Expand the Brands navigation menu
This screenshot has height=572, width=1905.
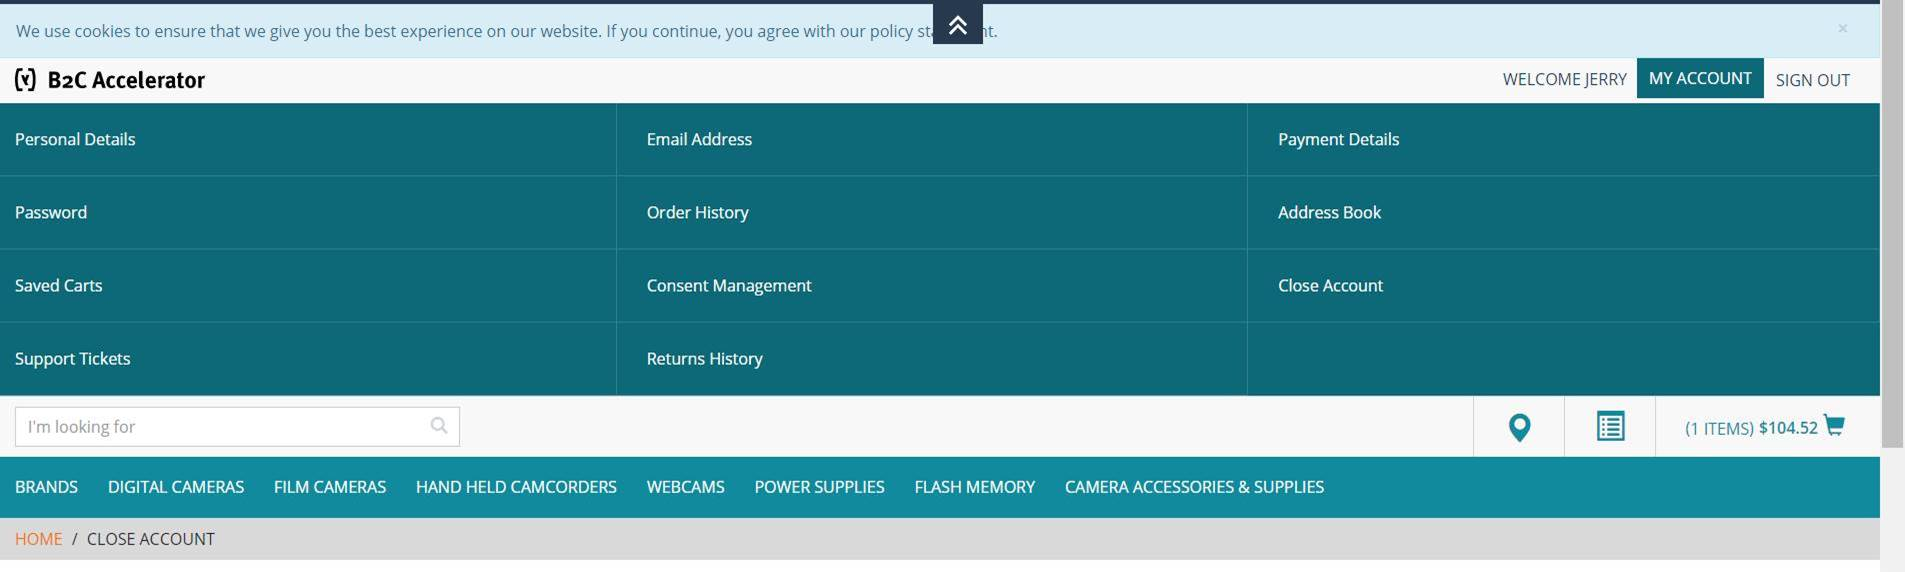pyautogui.click(x=46, y=487)
